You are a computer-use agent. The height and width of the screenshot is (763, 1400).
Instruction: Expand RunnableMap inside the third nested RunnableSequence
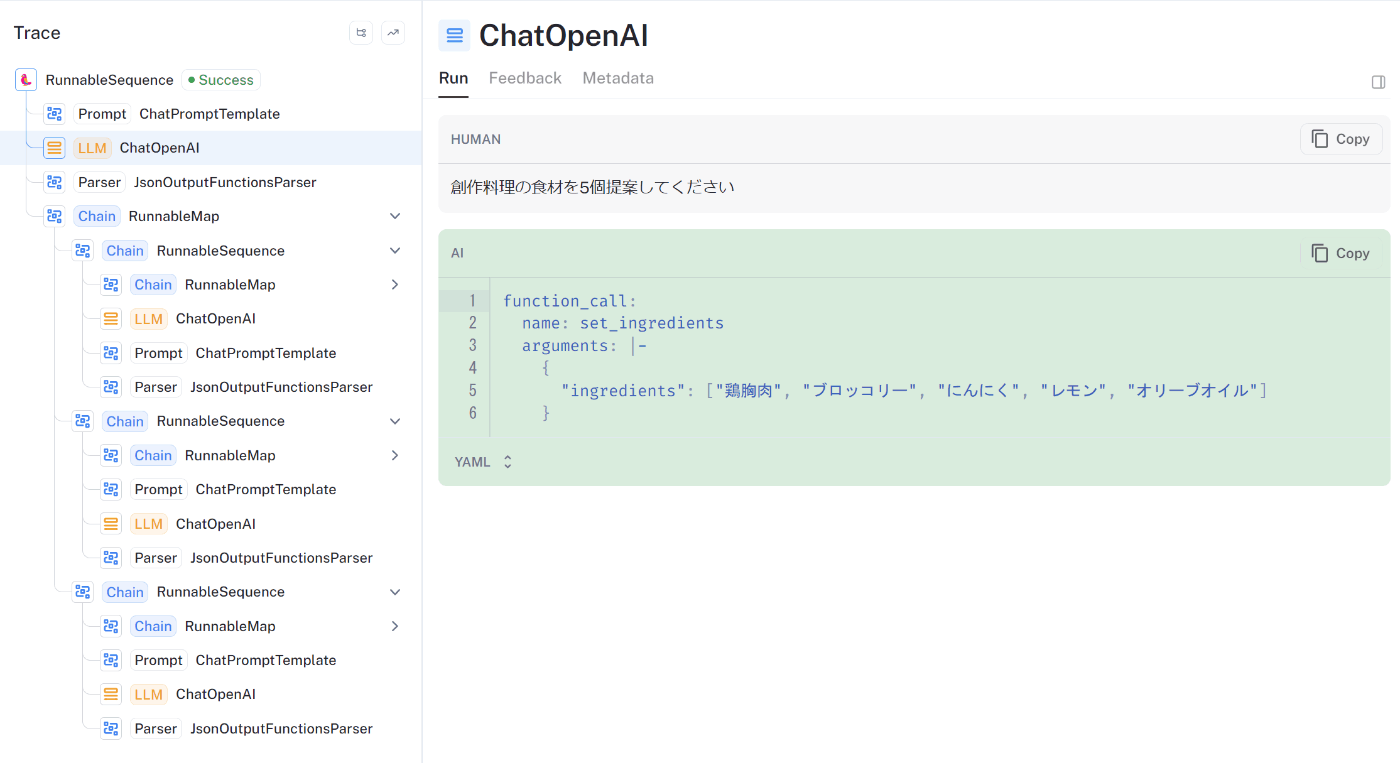395,626
